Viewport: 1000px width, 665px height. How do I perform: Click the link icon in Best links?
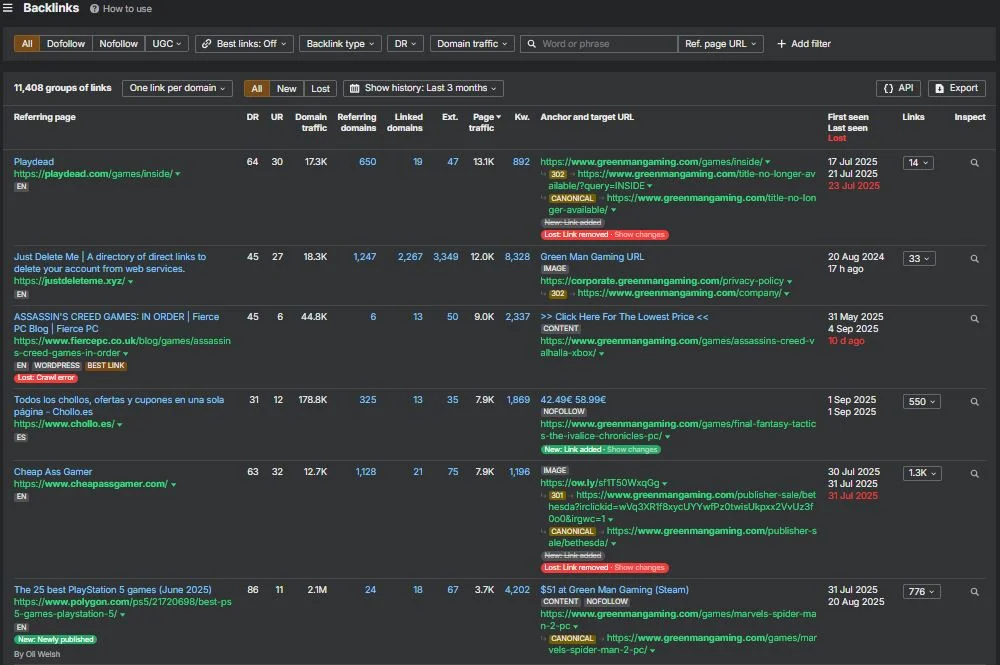207,44
